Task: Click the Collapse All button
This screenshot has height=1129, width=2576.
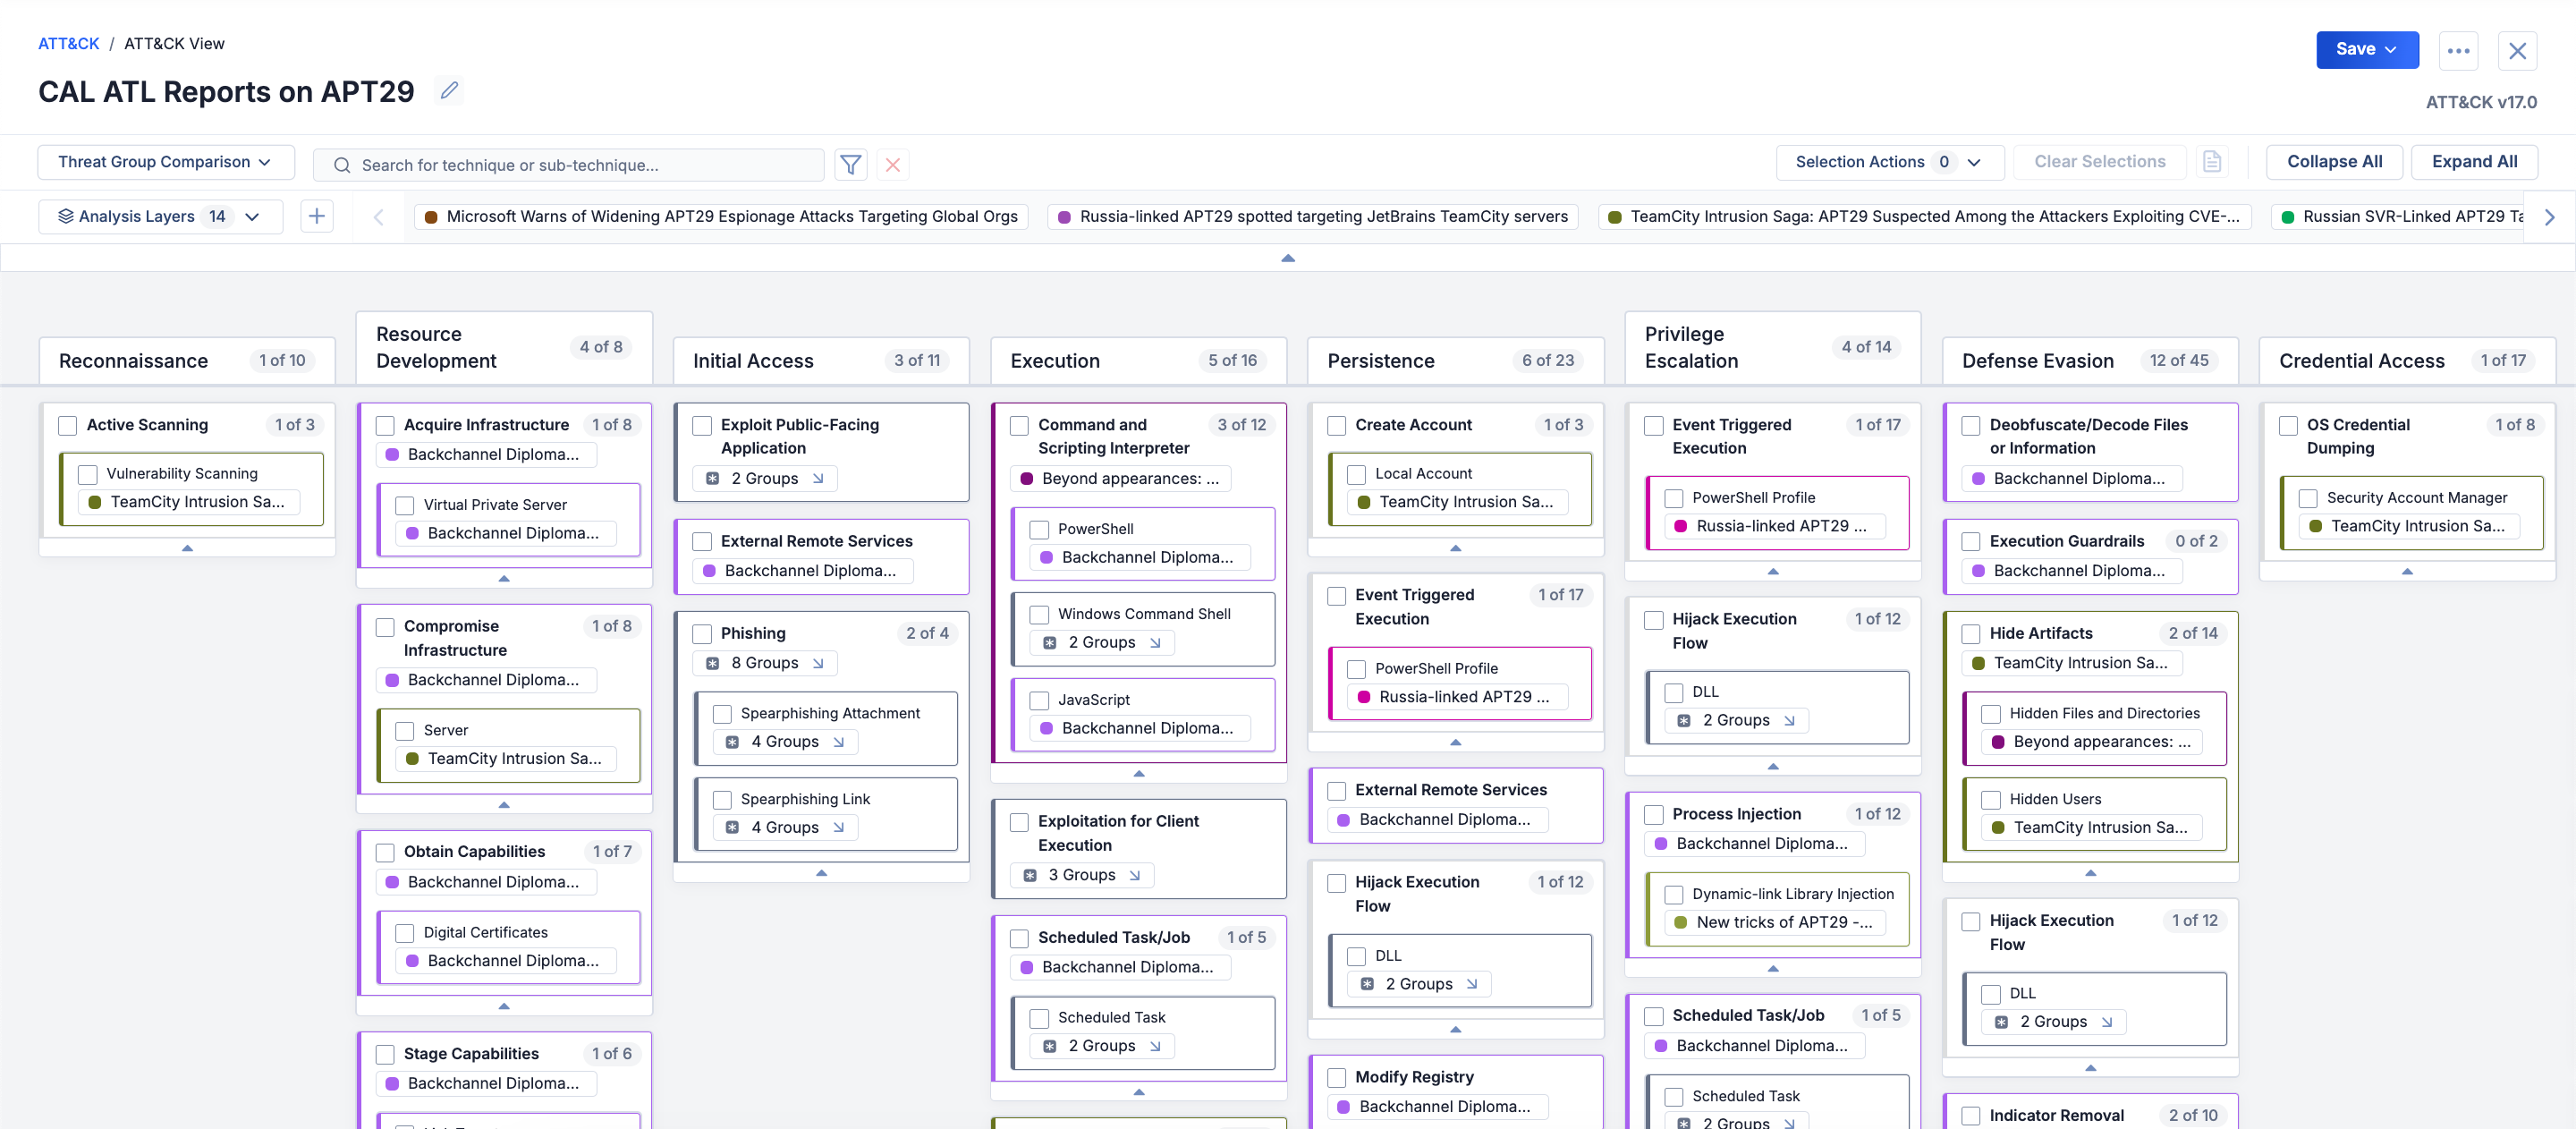Action: pos(2334,162)
